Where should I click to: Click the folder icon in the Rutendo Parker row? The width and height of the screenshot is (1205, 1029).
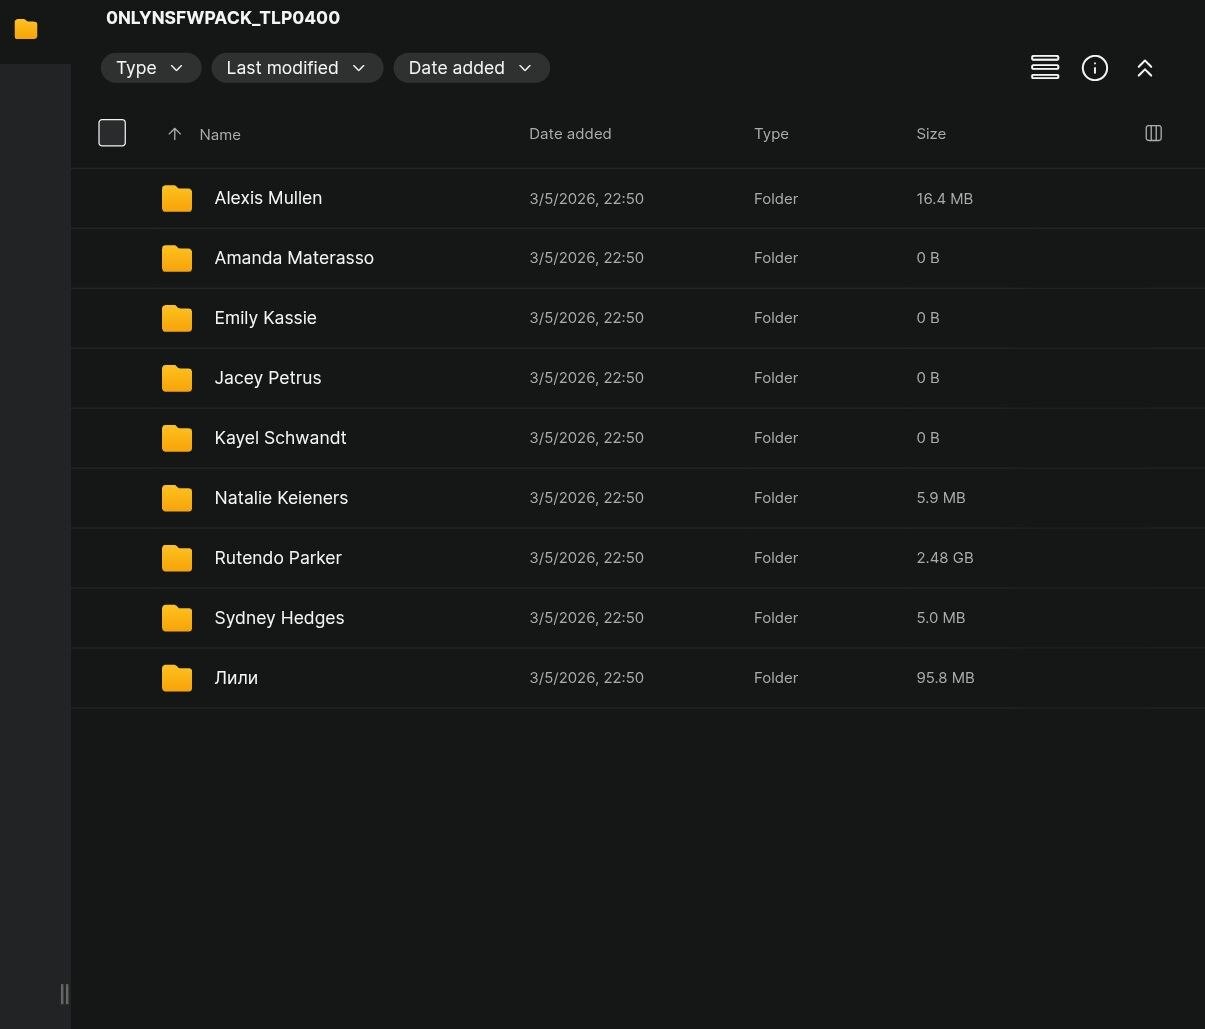click(177, 558)
